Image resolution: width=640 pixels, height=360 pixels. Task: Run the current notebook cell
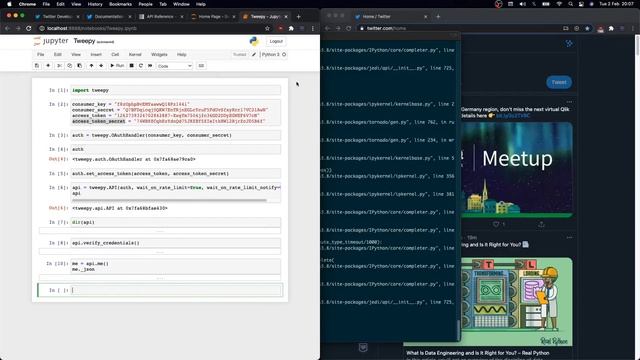[x=117, y=66]
